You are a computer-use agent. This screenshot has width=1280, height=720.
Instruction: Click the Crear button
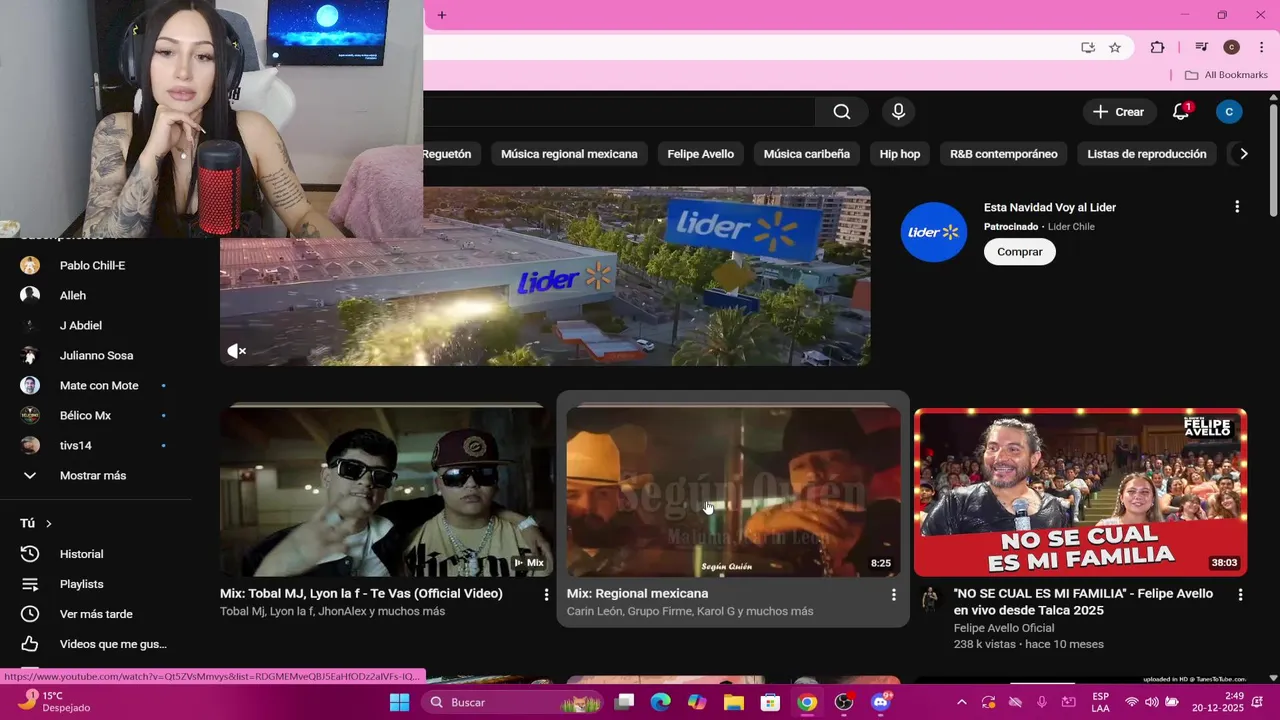(1119, 112)
